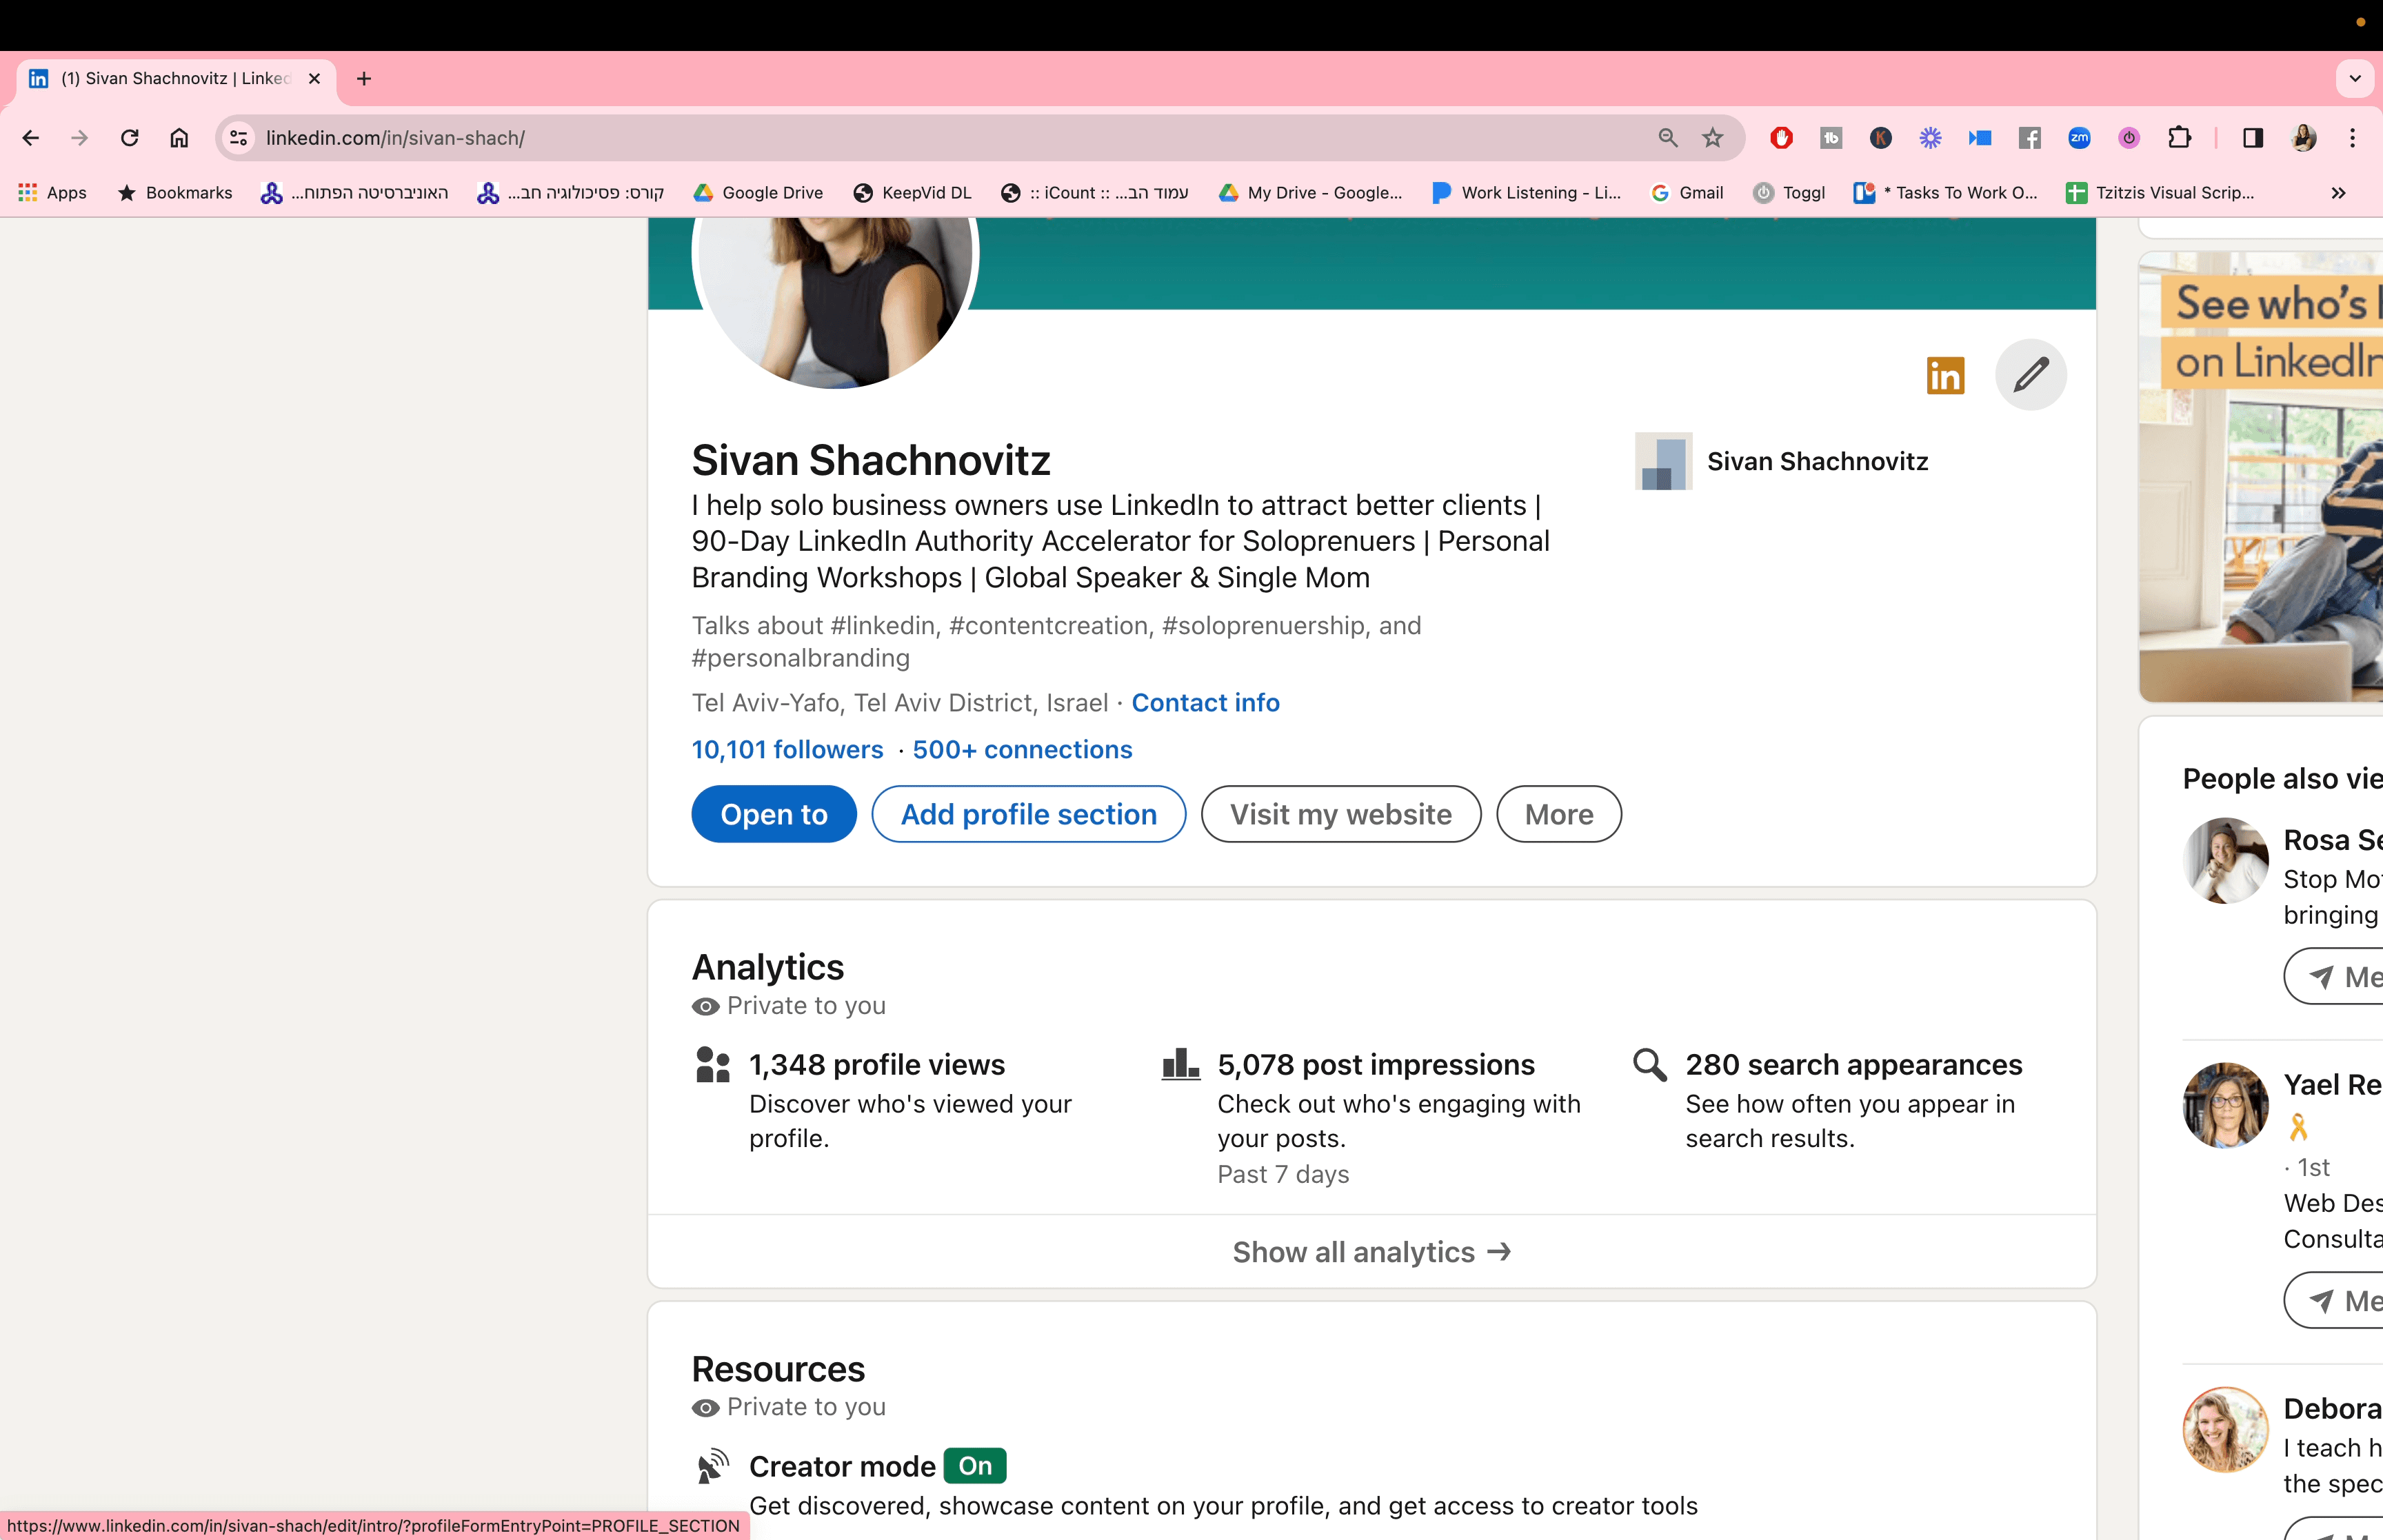Open the 500+ connections link
2383x1540 pixels.
click(1022, 750)
